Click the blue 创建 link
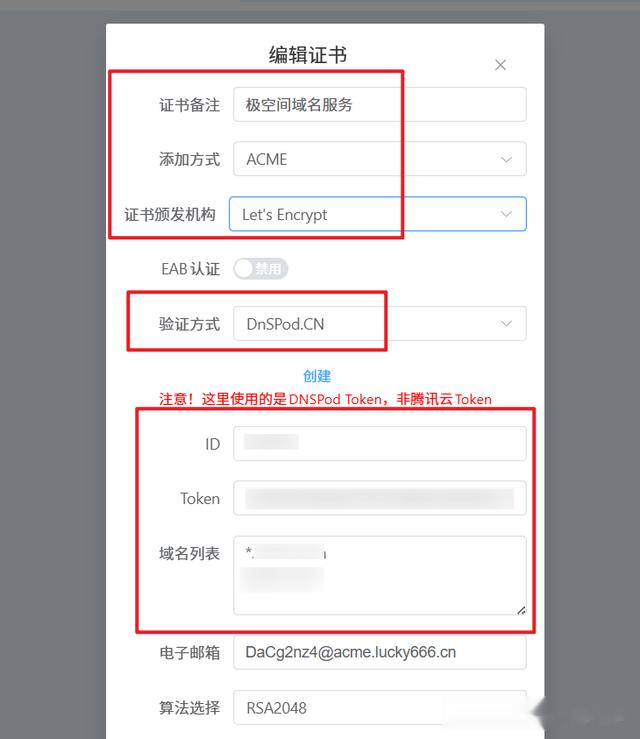The image size is (640, 739). click(x=317, y=376)
